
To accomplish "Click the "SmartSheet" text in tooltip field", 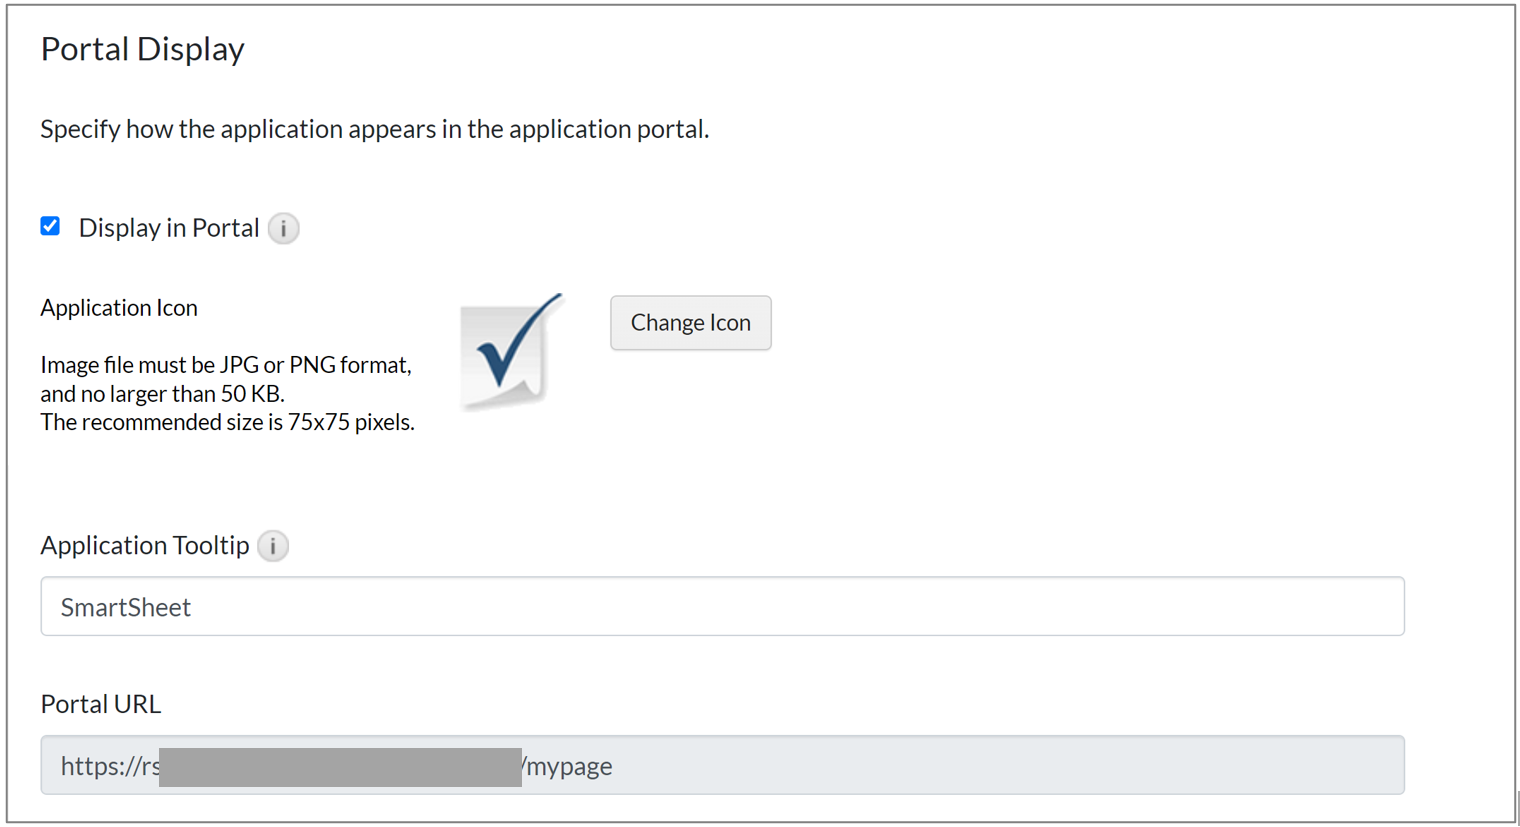I will pyautogui.click(x=126, y=607).
